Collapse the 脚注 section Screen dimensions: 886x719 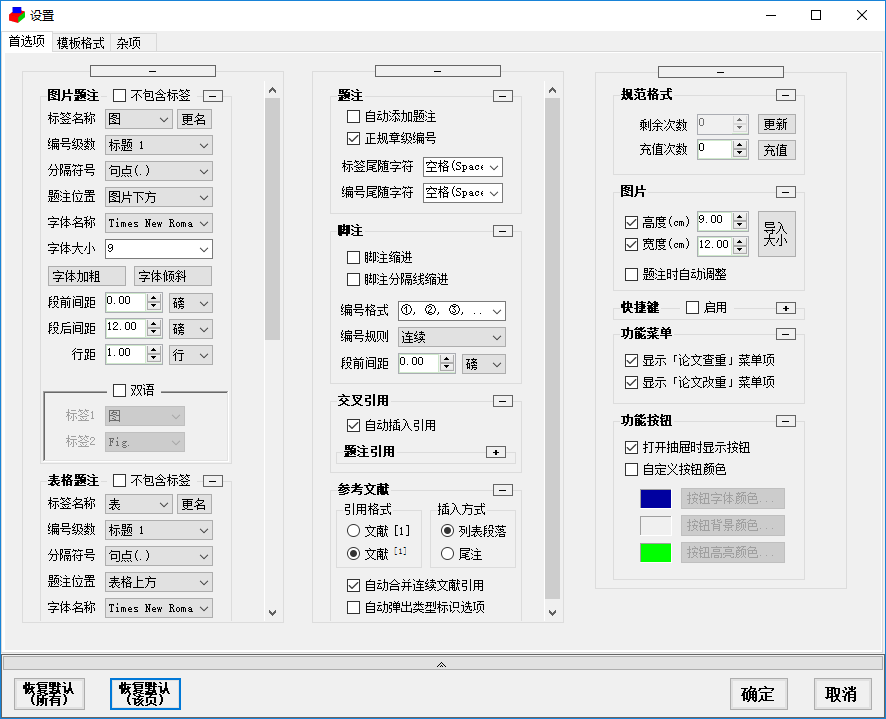tap(503, 231)
